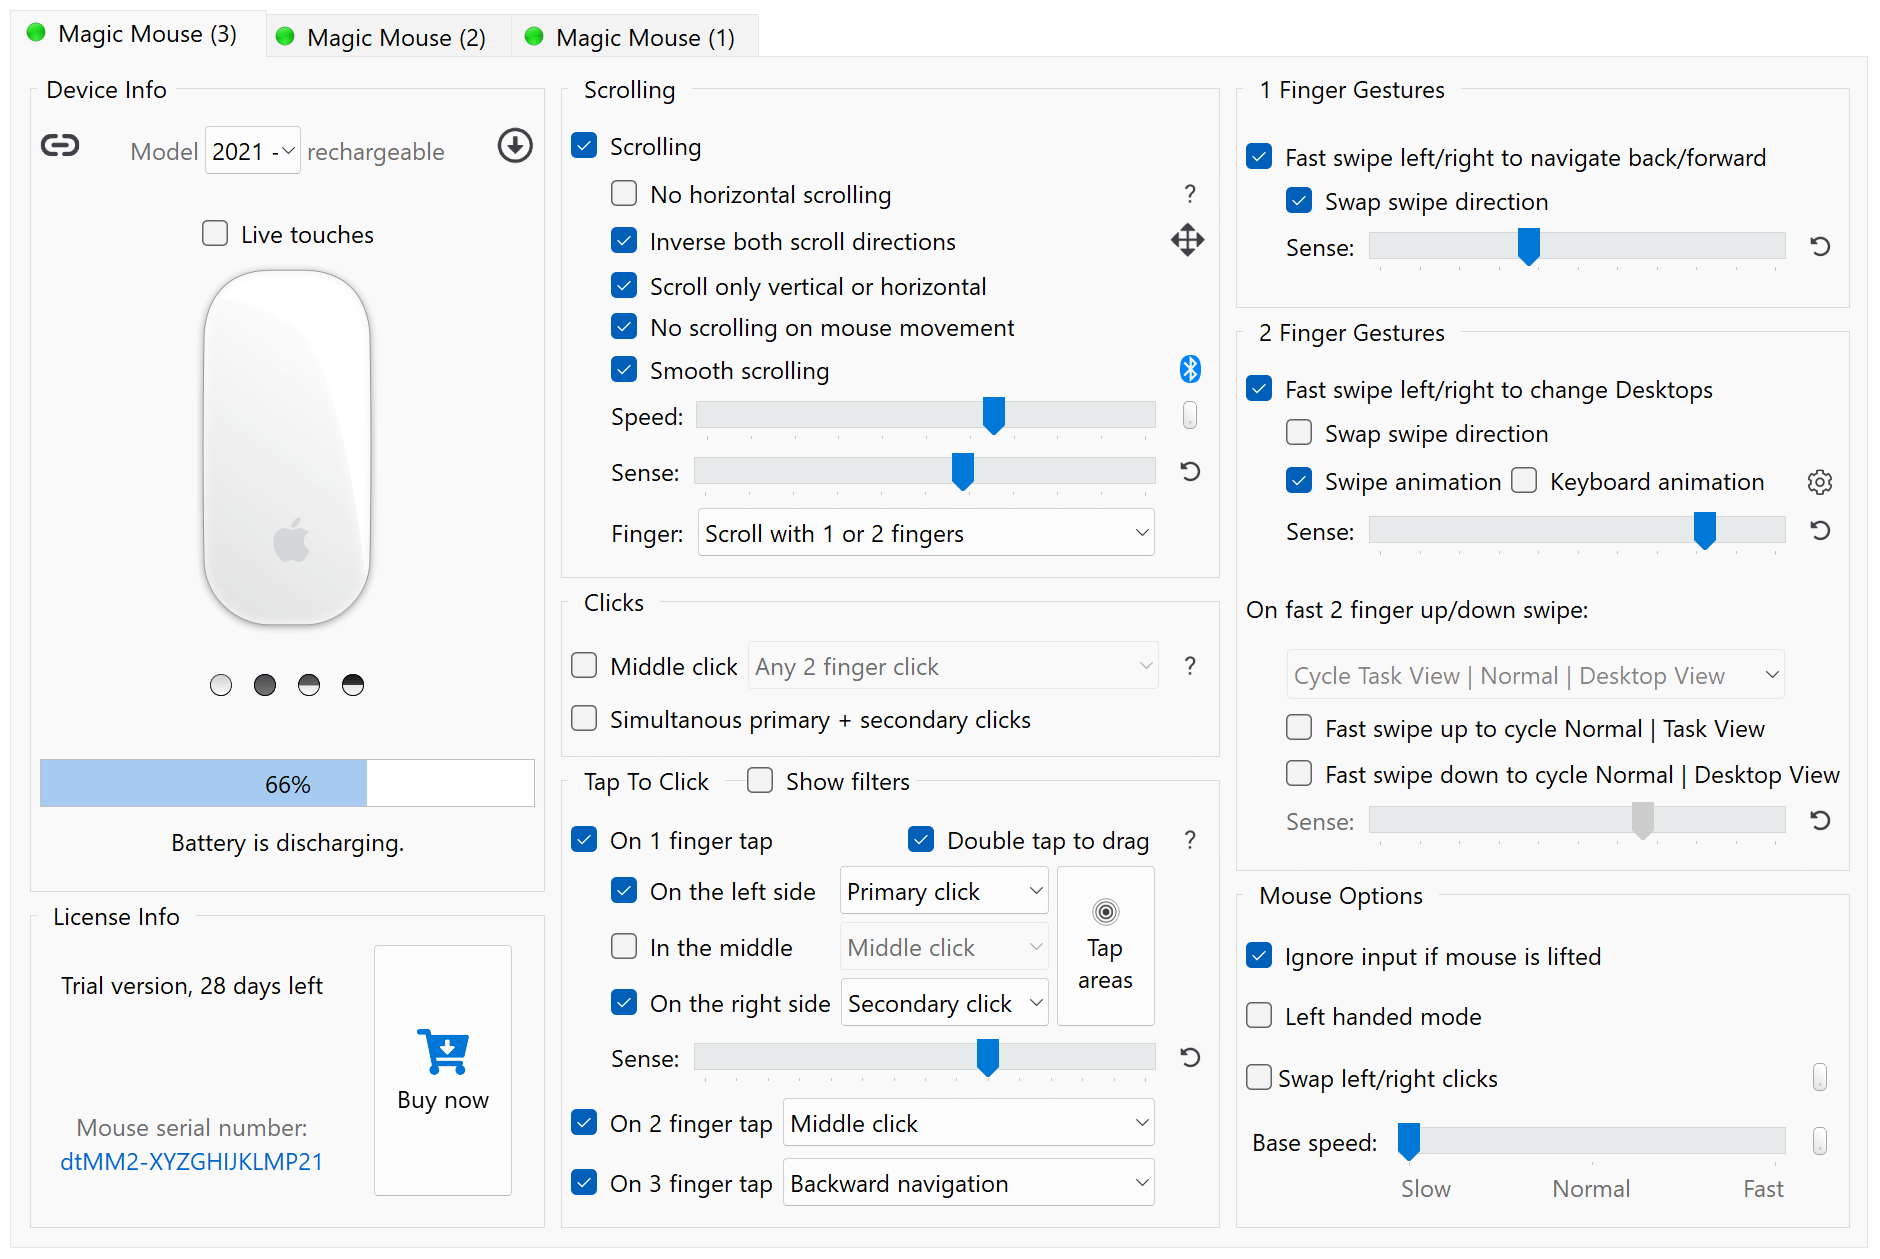Open scrolling help via the question mark icon
This screenshot has width=1880, height=1259.
pos(1189,193)
